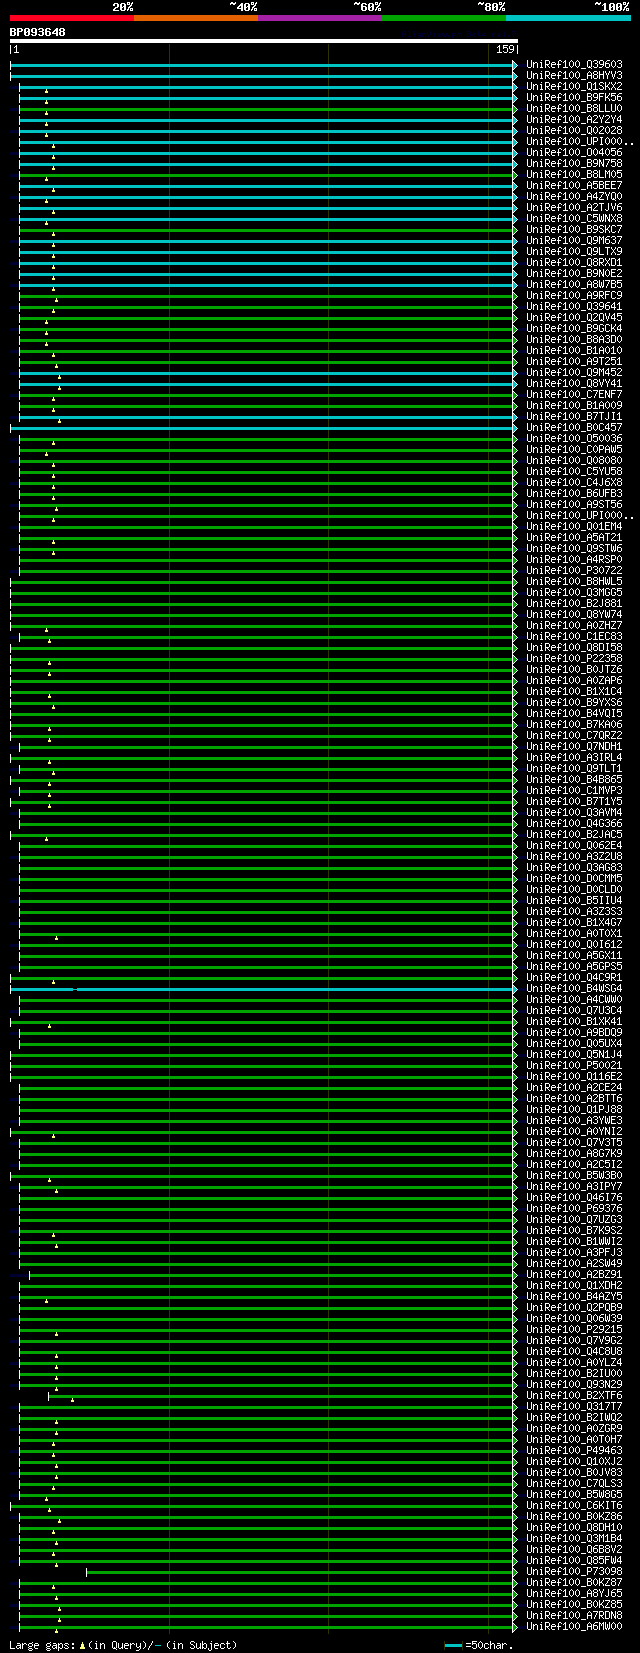Select the label UniRef100_Q05UX4
This screenshot has width=640, height=1653.
(x=574, y=1043)
